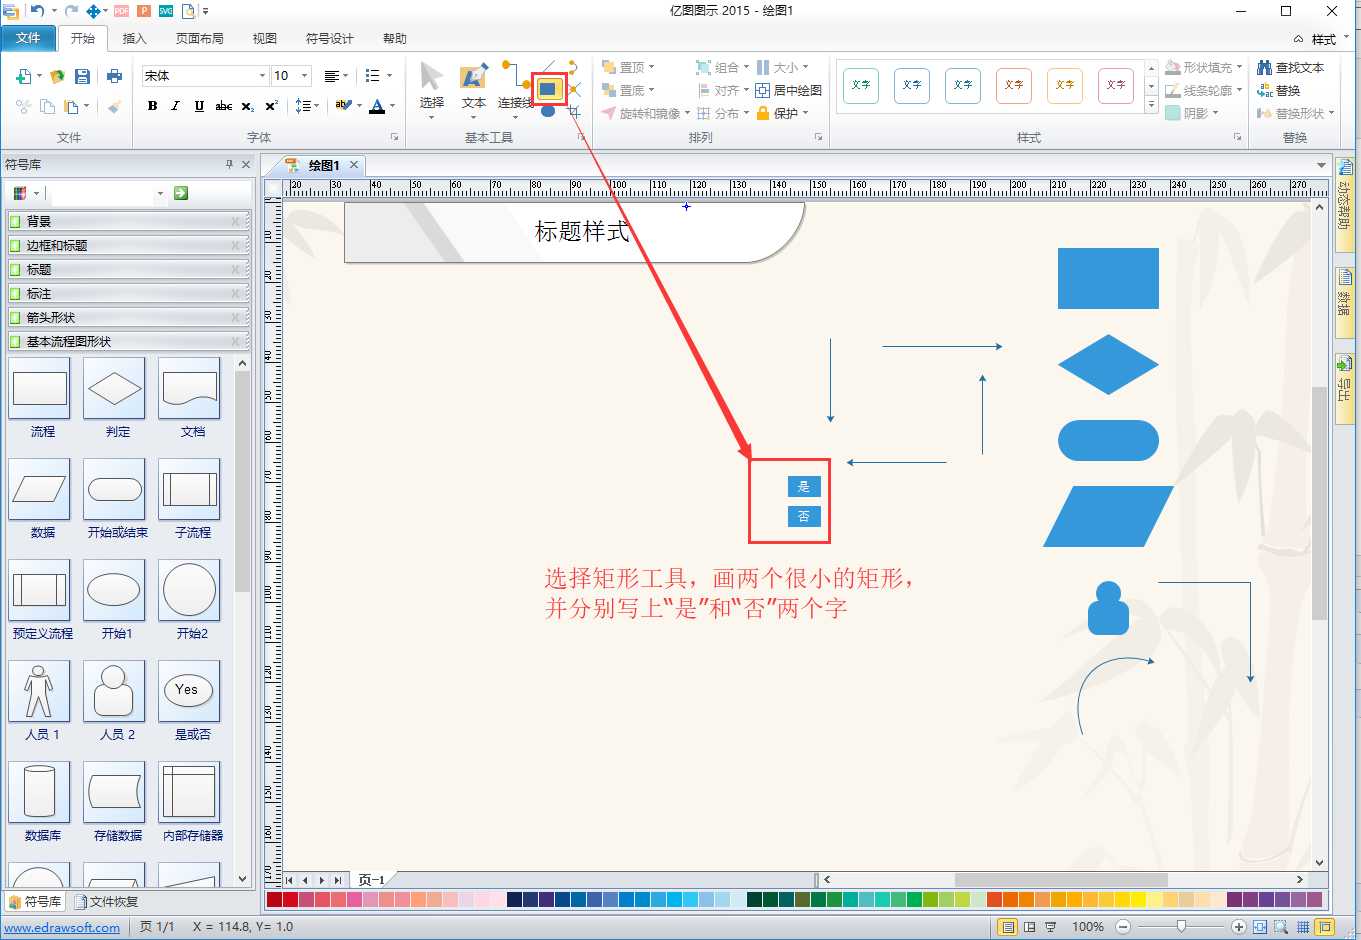Viewport: 1361px width, 940px height.
Task: Click the Center Drawing button
Action: click(x=789, y=90)
